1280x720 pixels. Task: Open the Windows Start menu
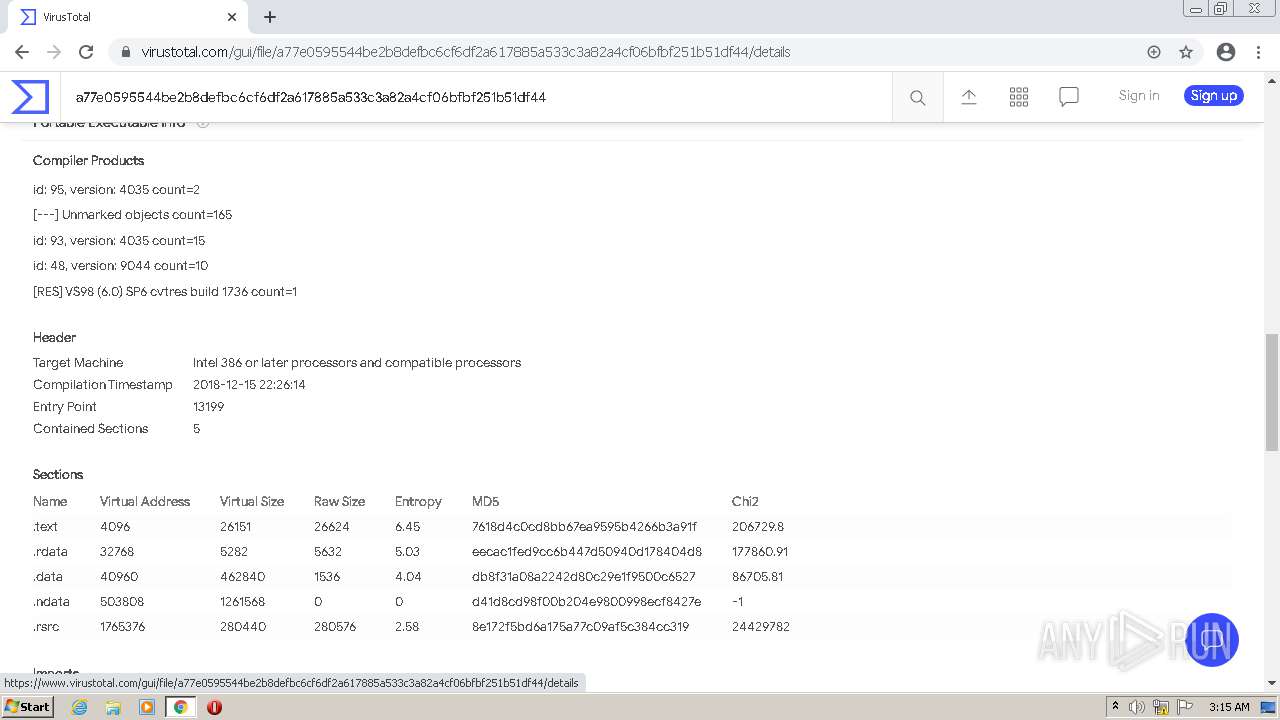[x=27, y=707]
